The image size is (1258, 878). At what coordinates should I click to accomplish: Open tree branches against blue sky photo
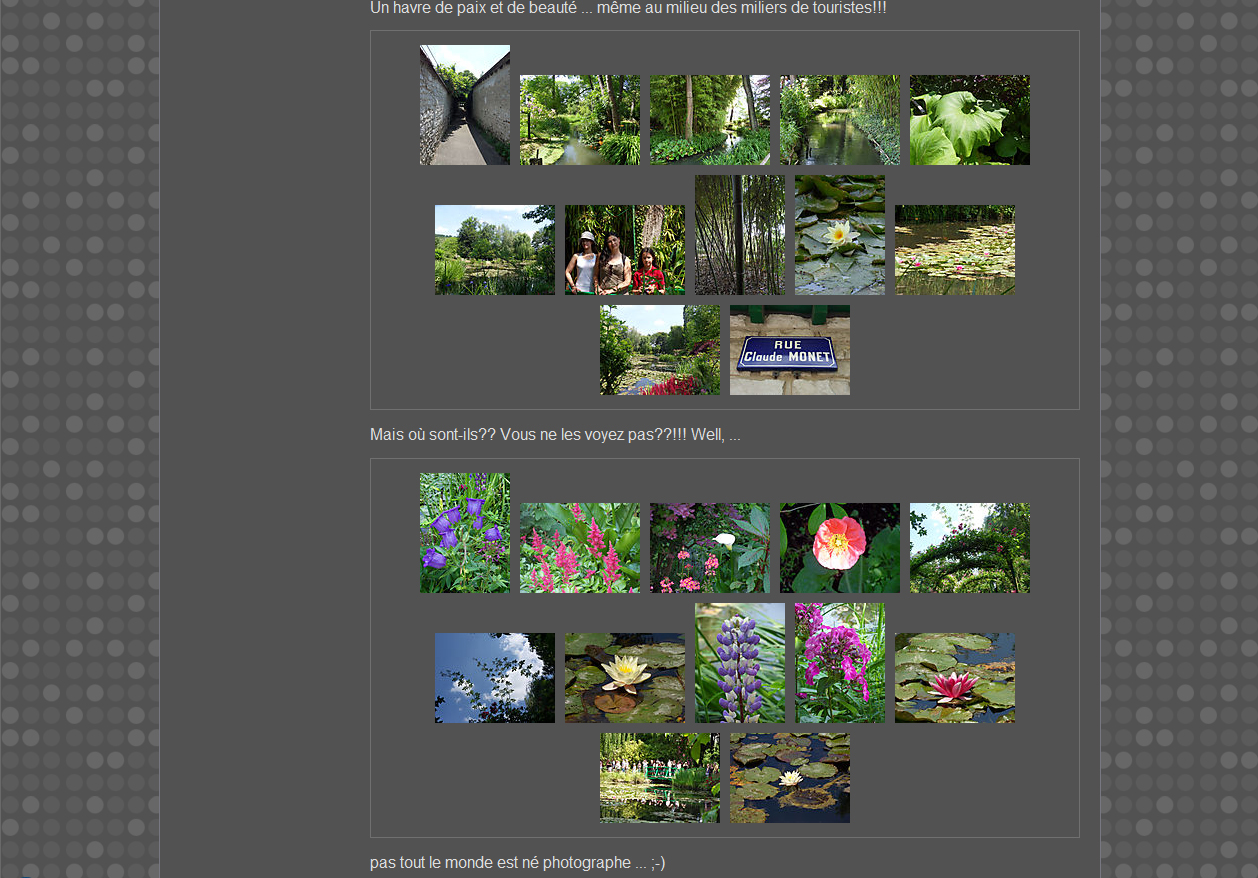[x=494, y=678]
